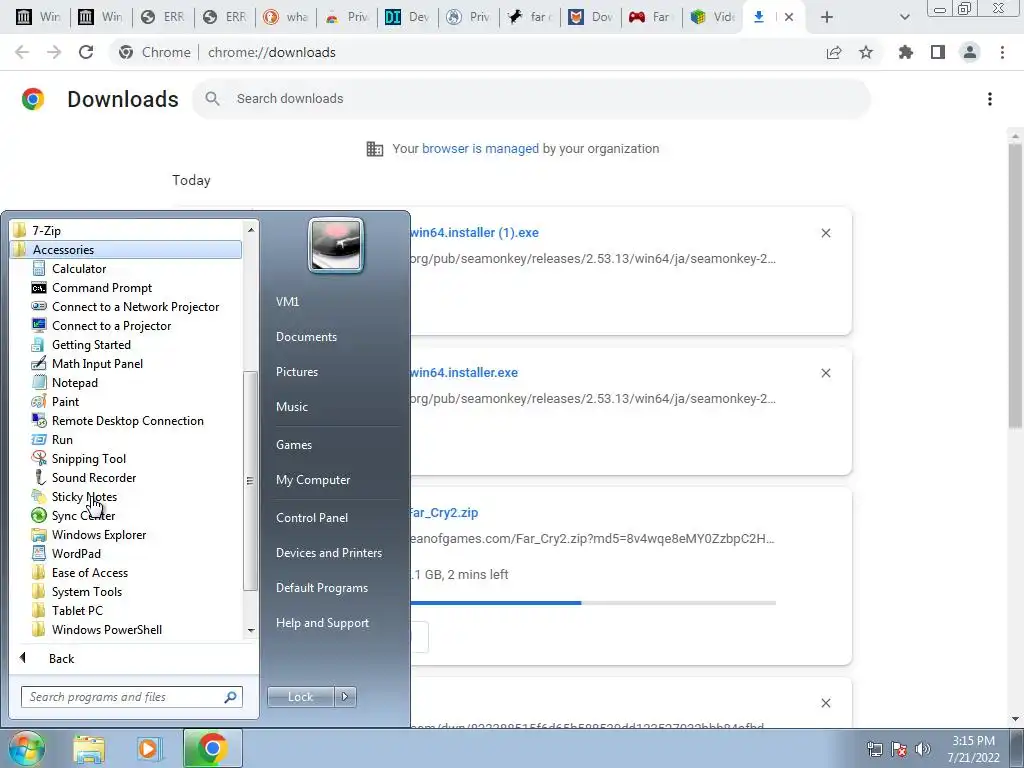
Task: Bookmark this page with the star
Action: coord(866,52)
